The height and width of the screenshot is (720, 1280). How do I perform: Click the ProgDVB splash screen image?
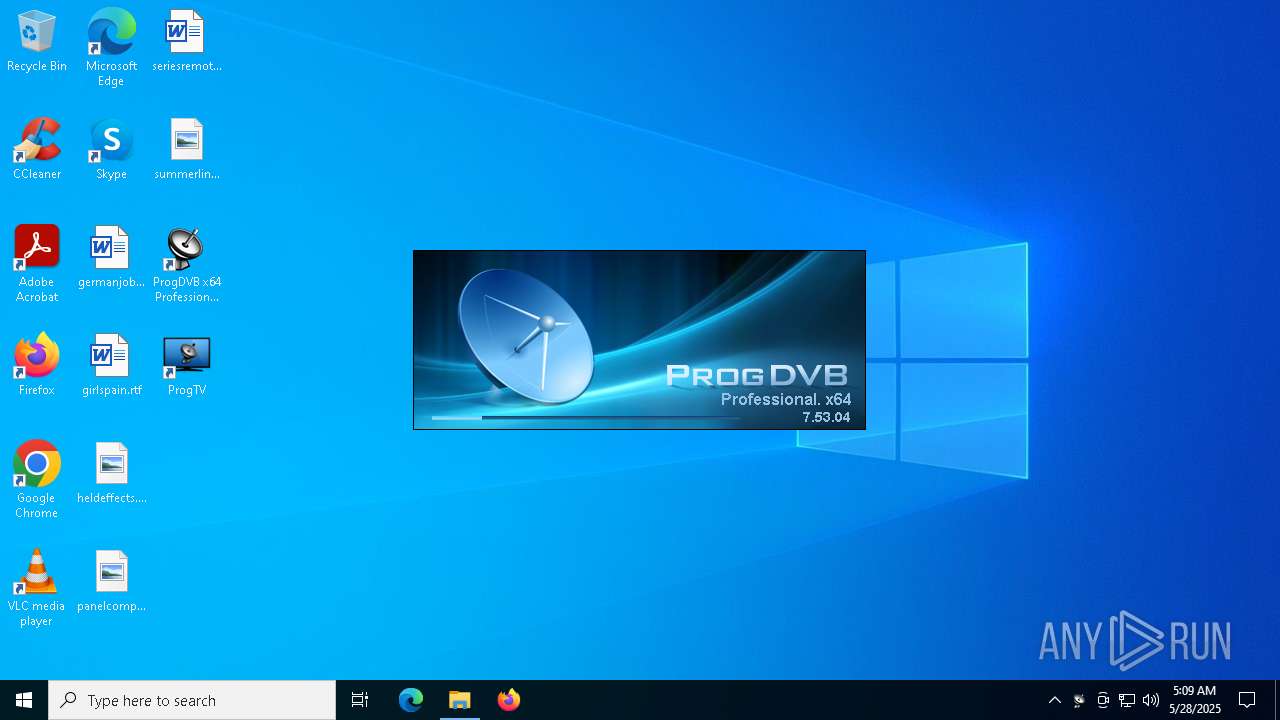[x=639, y=340]
